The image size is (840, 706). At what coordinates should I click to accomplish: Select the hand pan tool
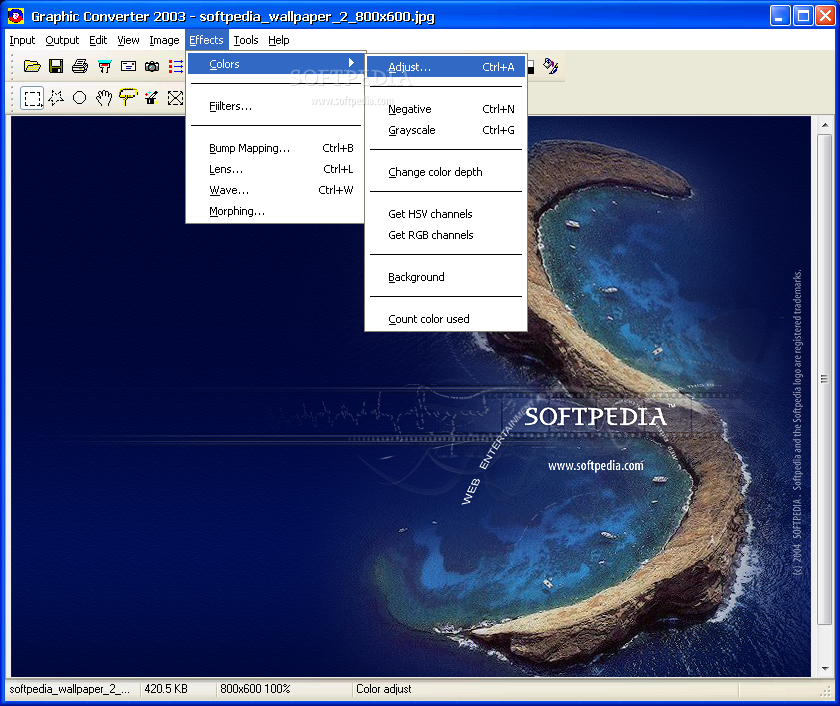point(104,98)
